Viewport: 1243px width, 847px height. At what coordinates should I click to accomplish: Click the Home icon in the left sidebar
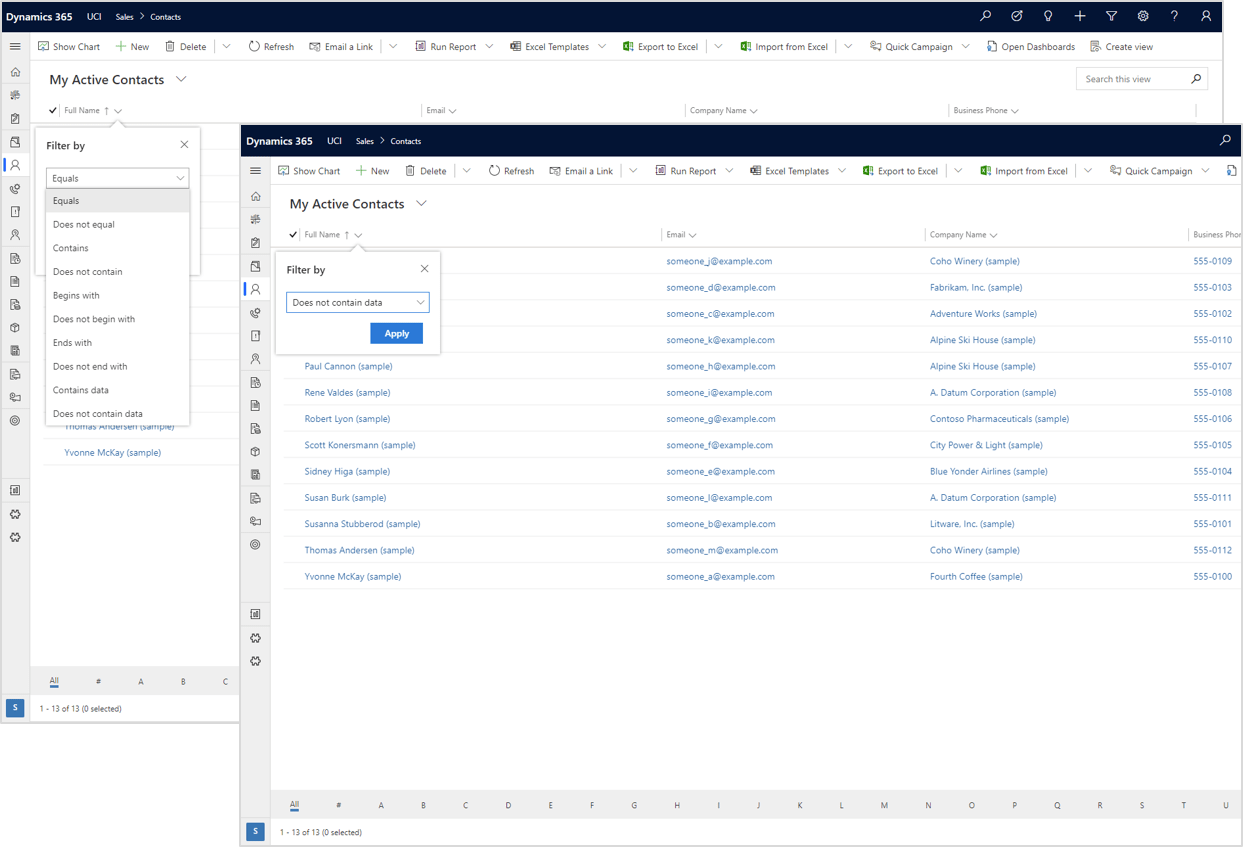pos(15,71)
